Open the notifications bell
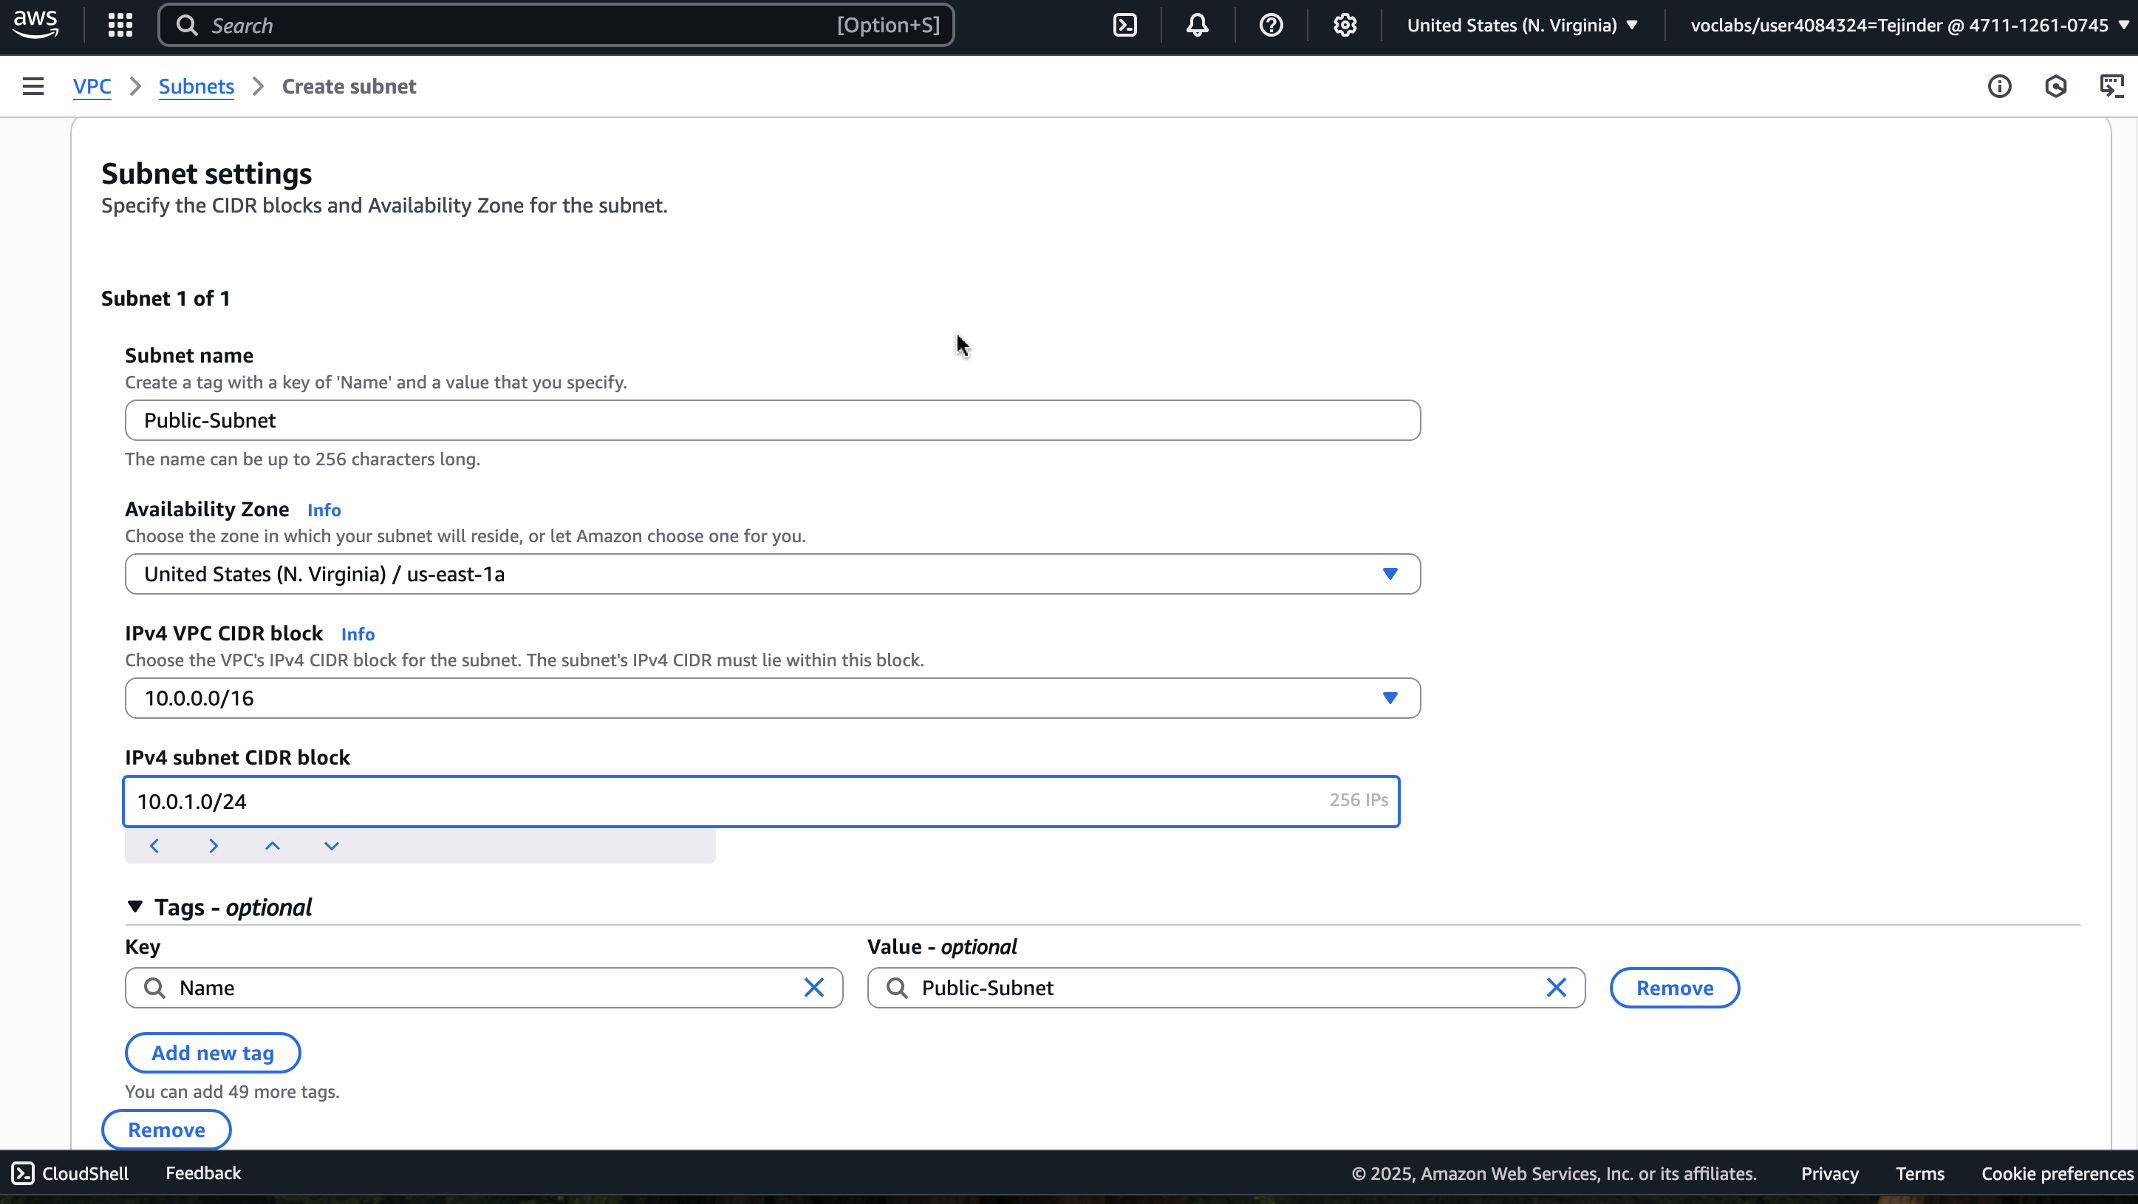 pos(1197,25)
